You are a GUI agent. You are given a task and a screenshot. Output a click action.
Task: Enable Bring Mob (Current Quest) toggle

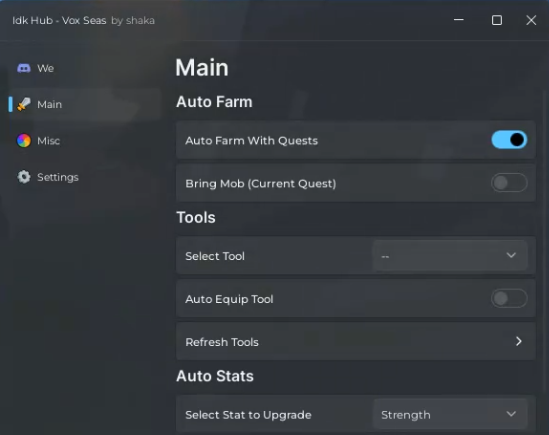pos(509,183)
